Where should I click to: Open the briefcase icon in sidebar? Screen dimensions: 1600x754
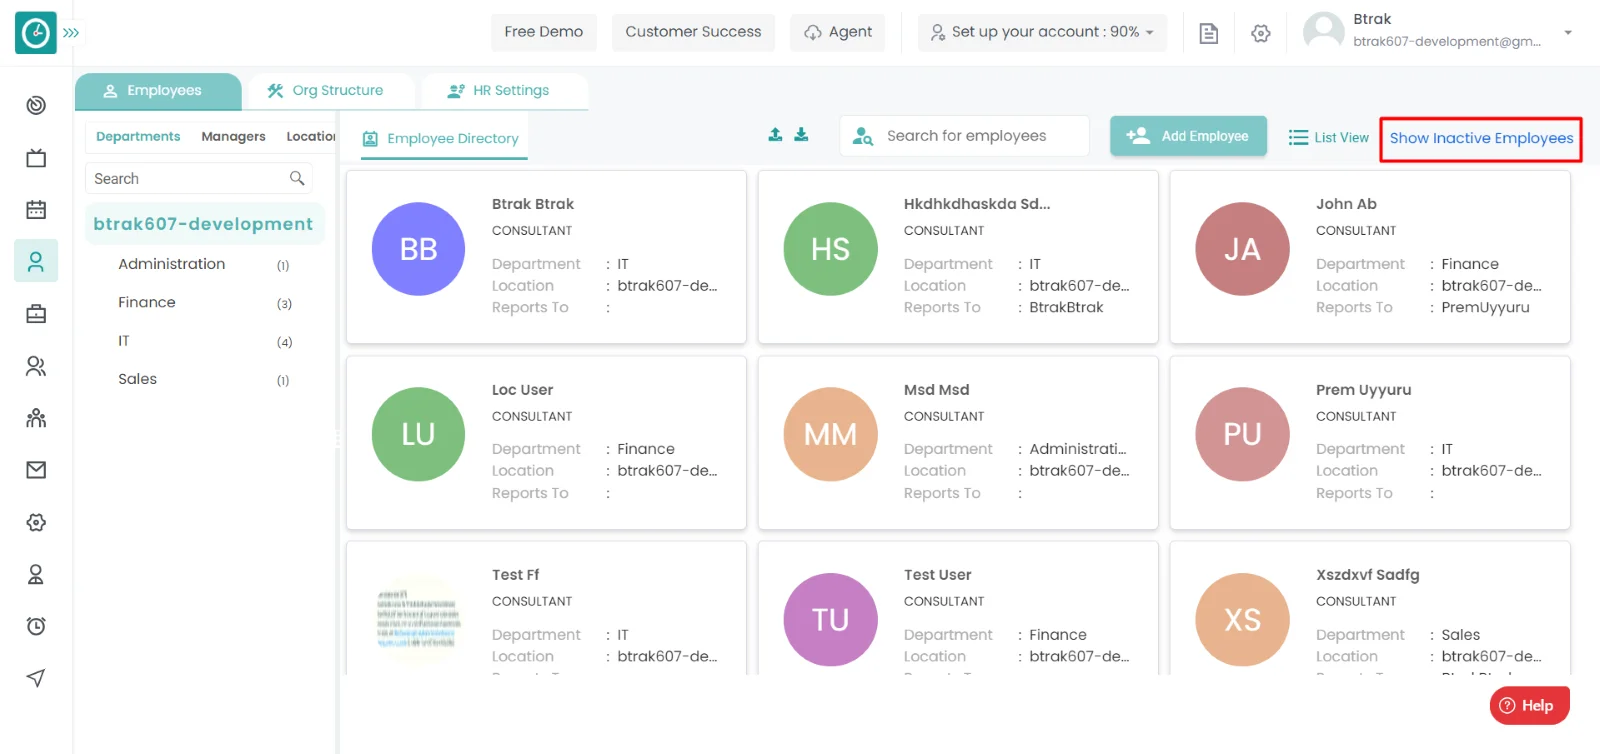[36, 314]
